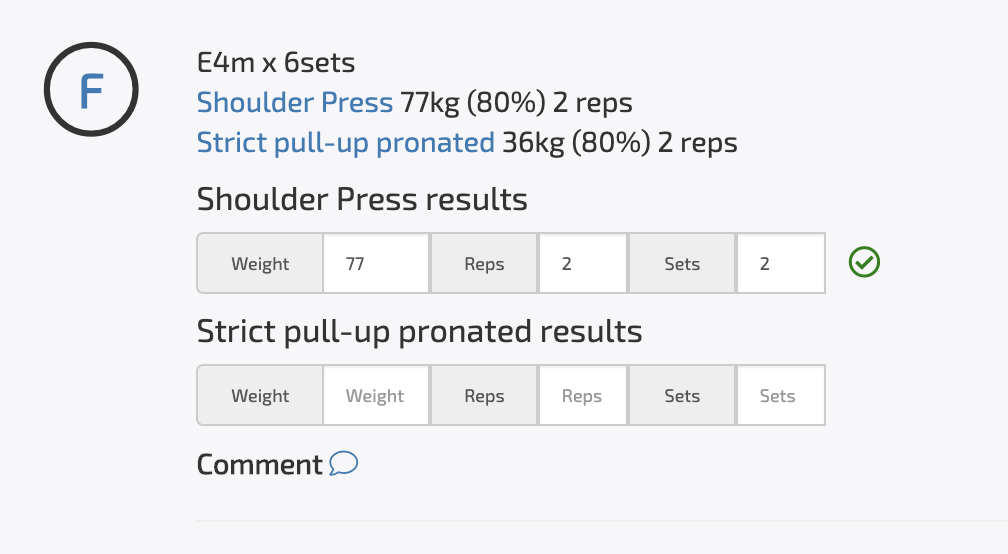Viewport: 1008px width, 554px height.
Task: Open the Strict pull-up pronated link
Action: pos(345,143)
